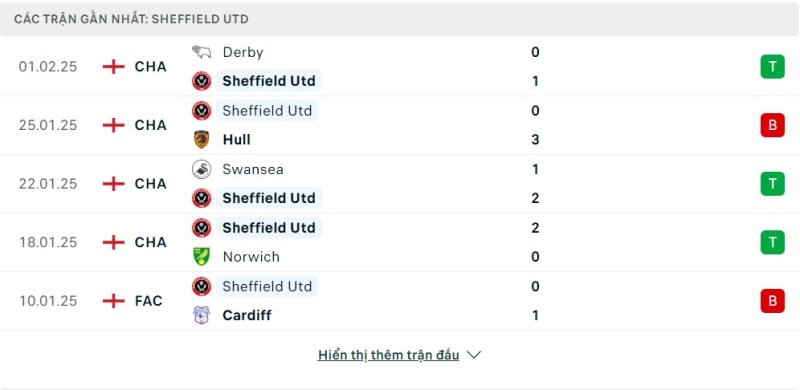Click the 'Các trận gần nhất' header
The height and width of the screenshot is (390, 800).
(132, 19)
